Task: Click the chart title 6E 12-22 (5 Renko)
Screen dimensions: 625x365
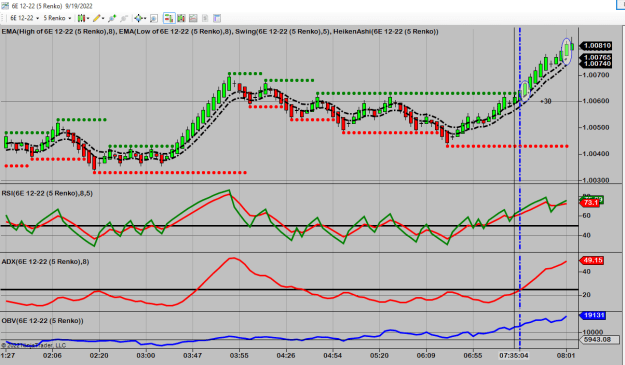Action: point(37,6)
